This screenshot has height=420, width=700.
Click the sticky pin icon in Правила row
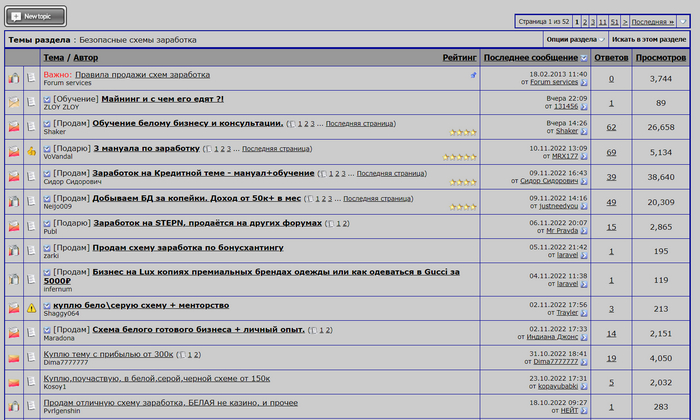pos(474,75)
